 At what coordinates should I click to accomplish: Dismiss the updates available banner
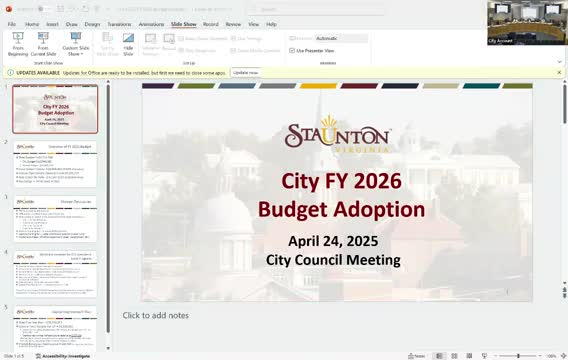point(559,72)
